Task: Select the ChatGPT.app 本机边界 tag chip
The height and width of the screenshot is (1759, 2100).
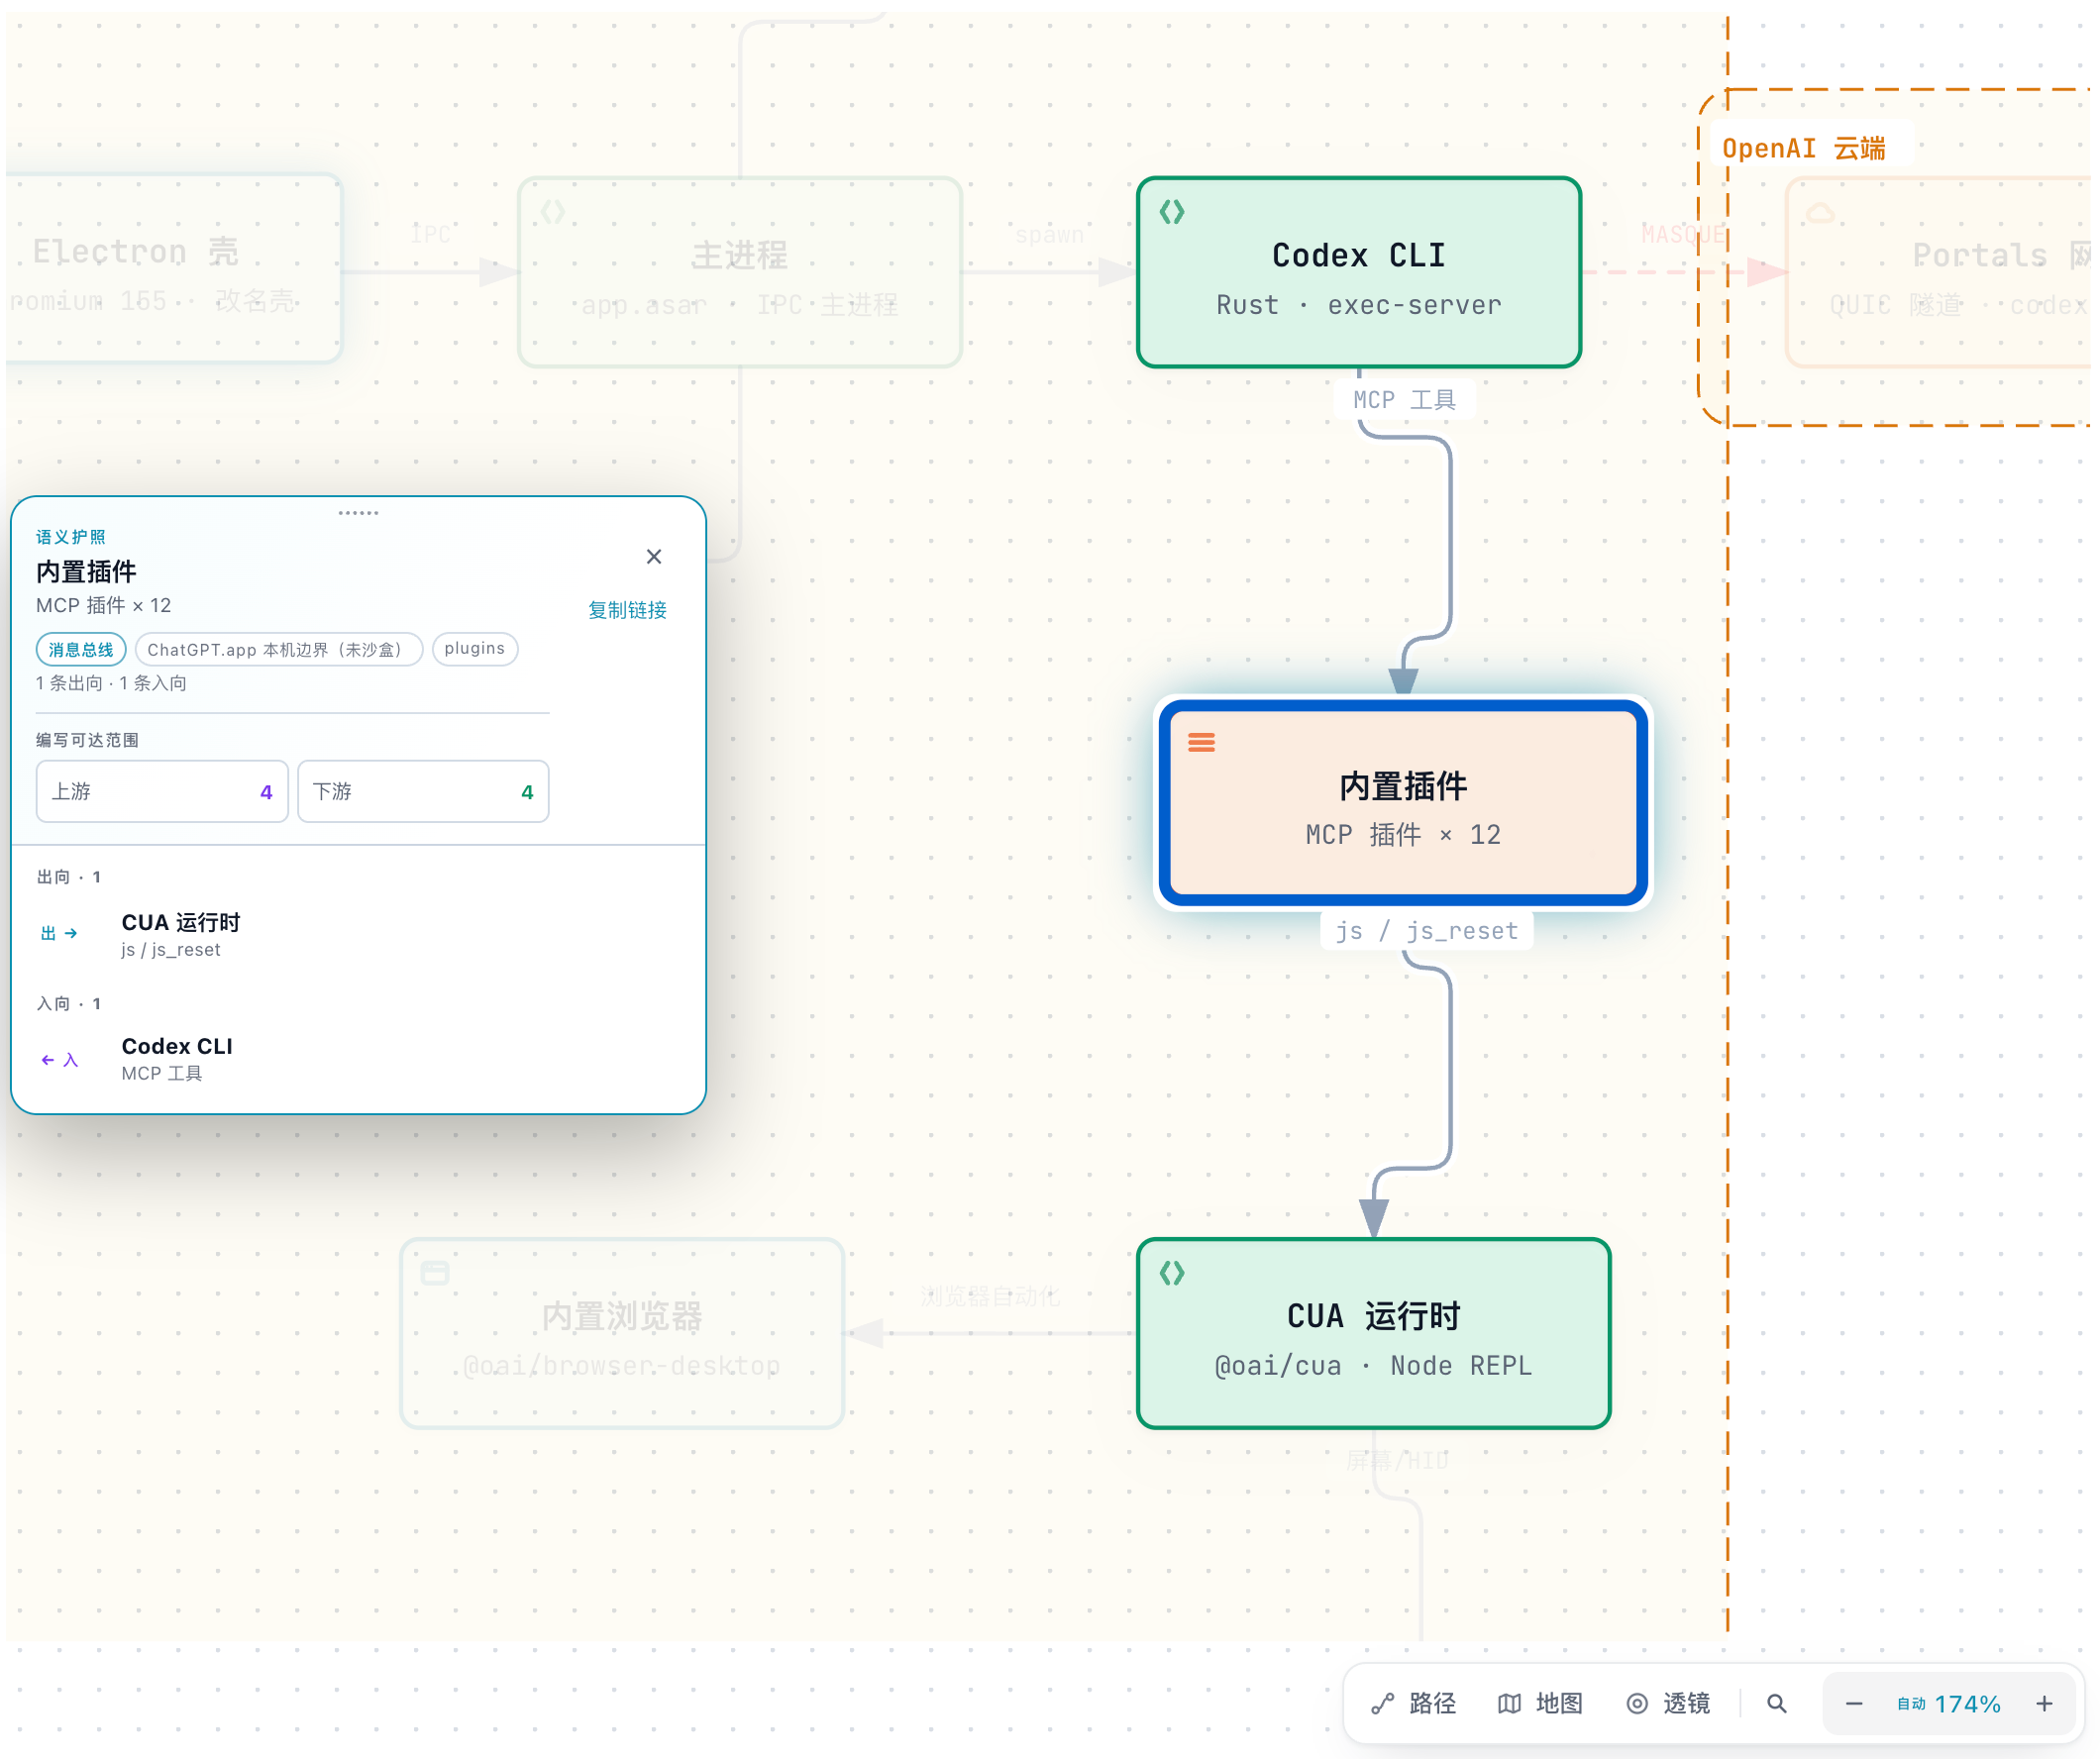Action: click(x=279, y=650)
